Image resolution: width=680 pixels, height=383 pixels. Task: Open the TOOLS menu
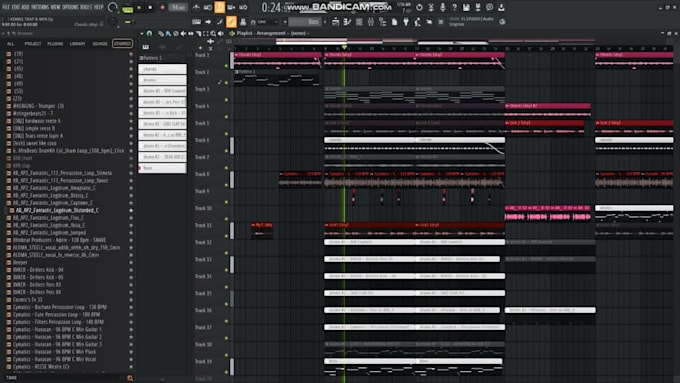coord(85,7)
